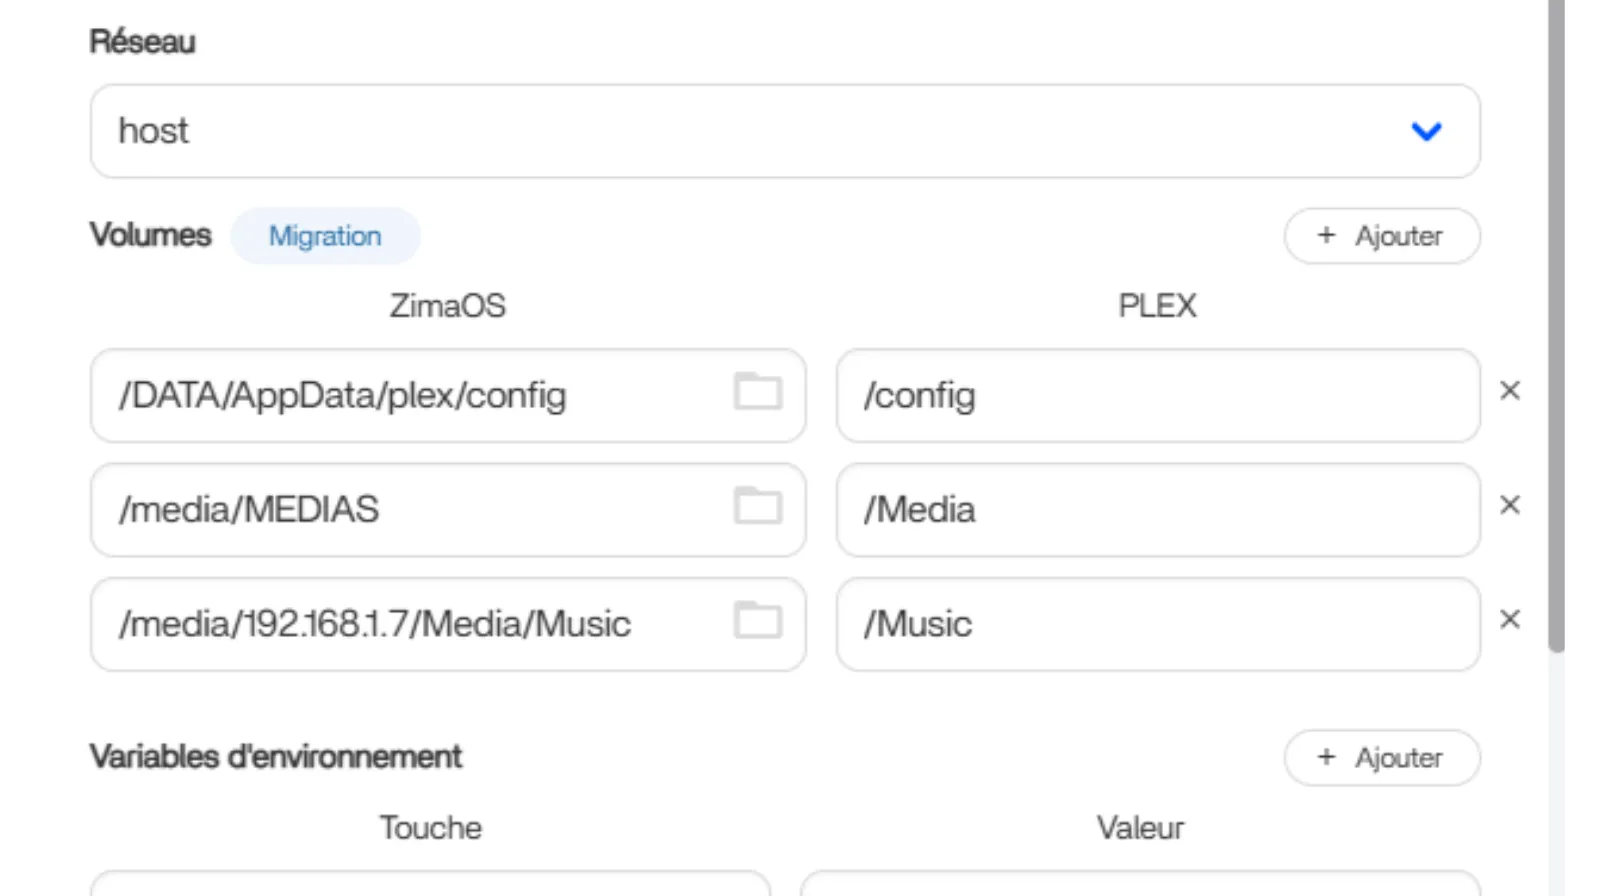Click plus icon to add environment variable
Viewport: 1600px width, 896px height.
[x=1326, y=757]
